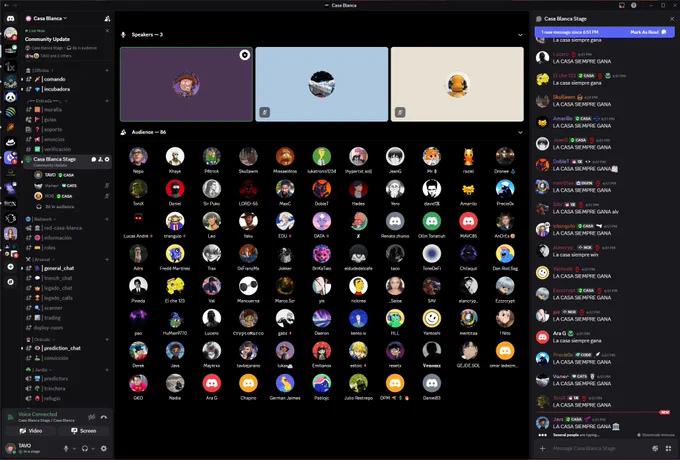Click audience member Chapiro avatar
The height and width of the screenshot is (460, 680).
pyautogui.click(x=248, y=383)
